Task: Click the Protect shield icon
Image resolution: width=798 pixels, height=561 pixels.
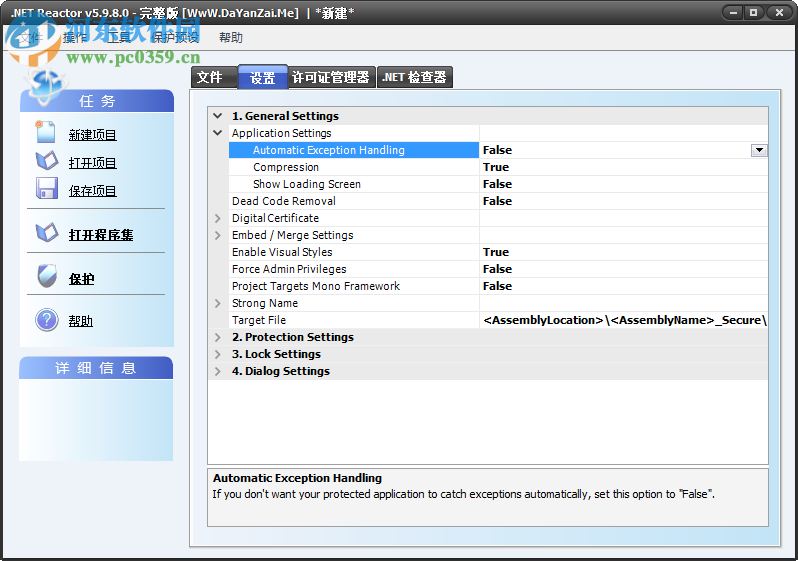Action: 47,276
